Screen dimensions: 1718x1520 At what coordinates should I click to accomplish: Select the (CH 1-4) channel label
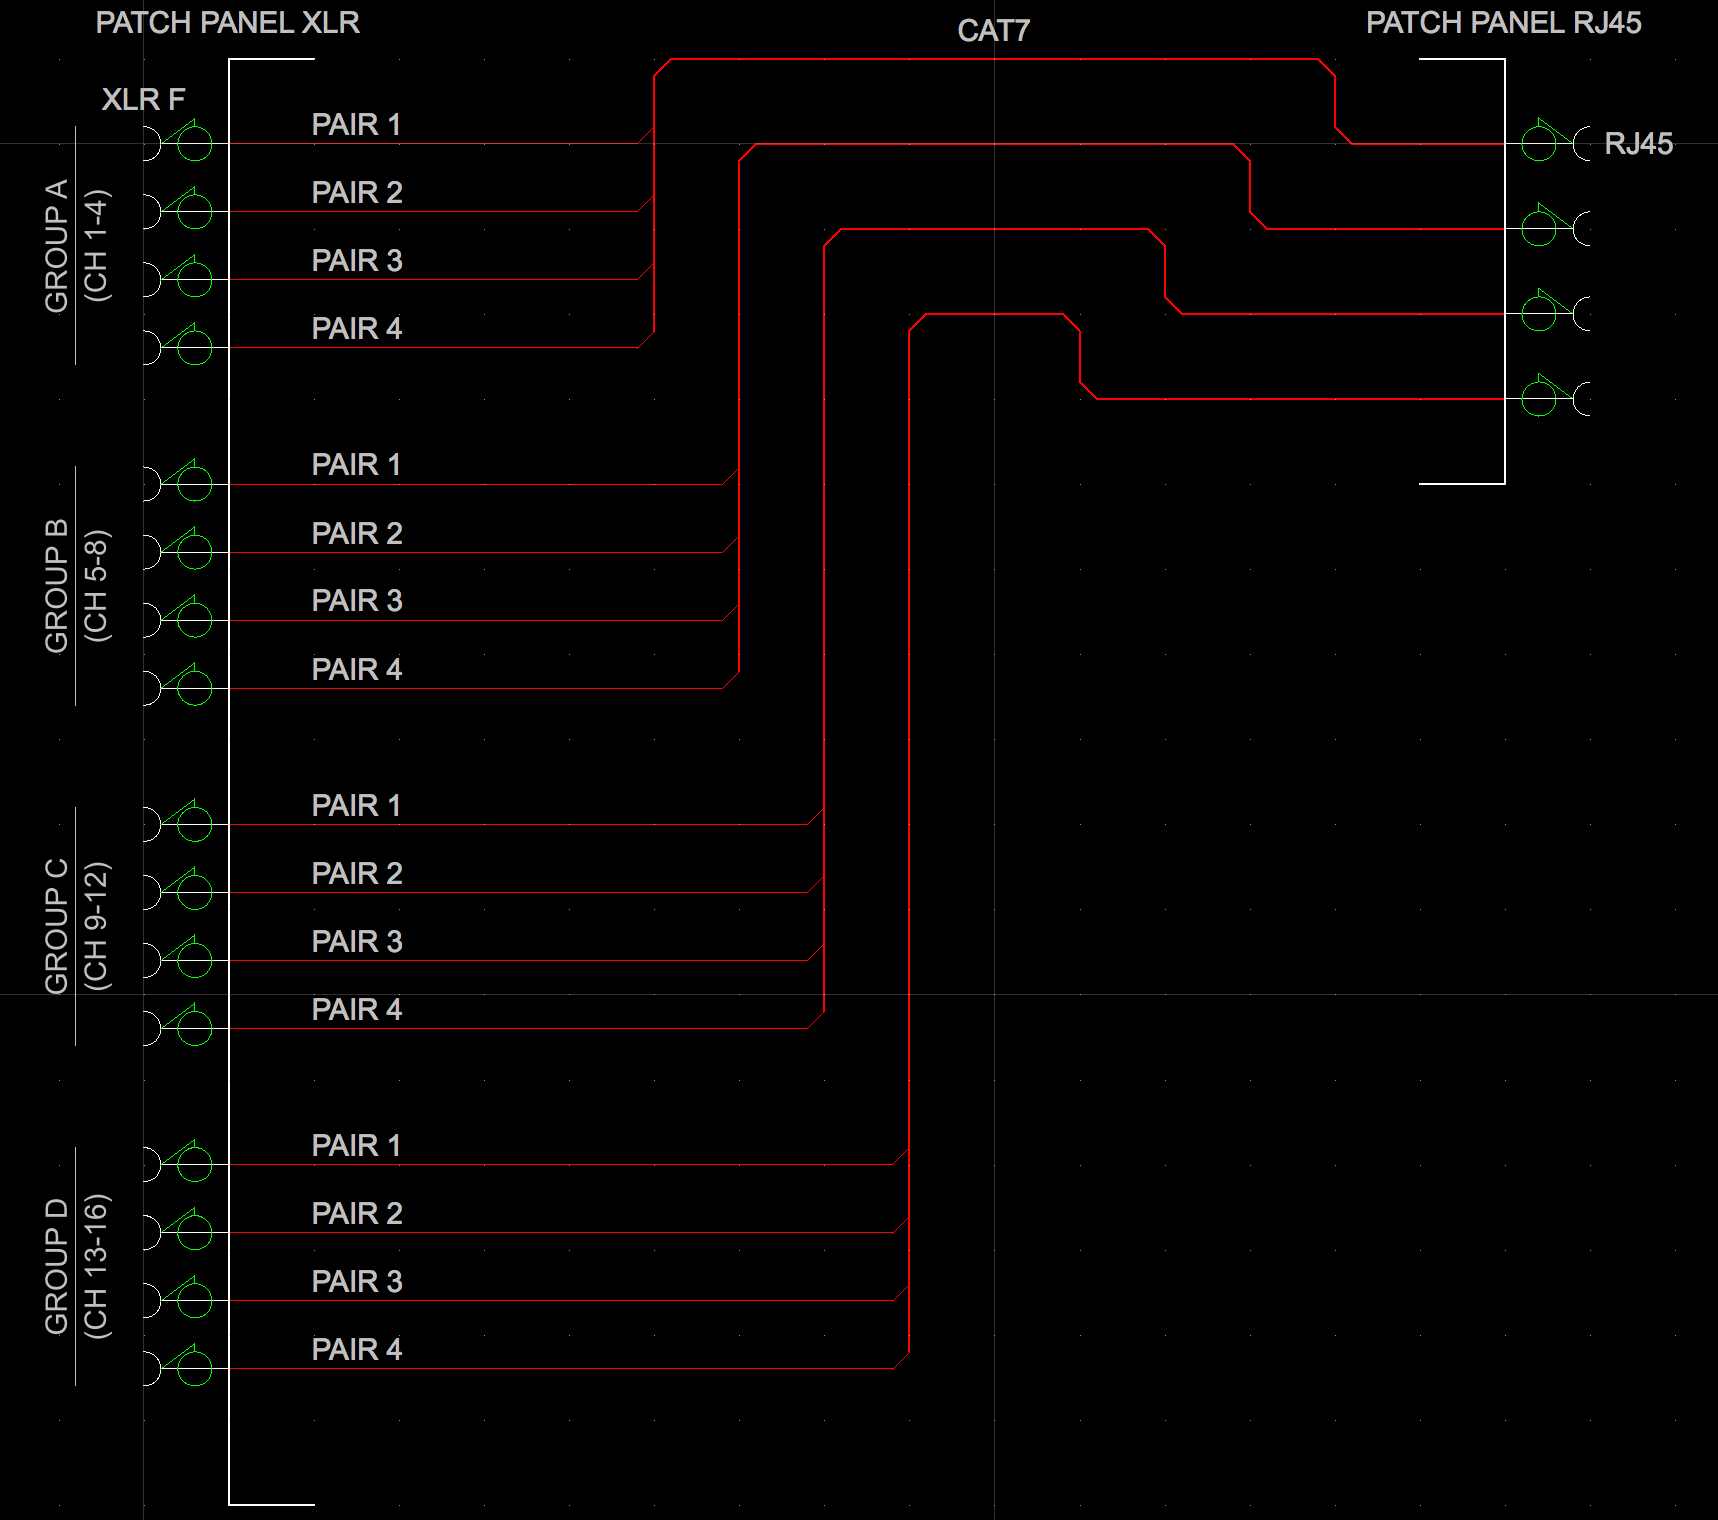click(x=96, y=246)
